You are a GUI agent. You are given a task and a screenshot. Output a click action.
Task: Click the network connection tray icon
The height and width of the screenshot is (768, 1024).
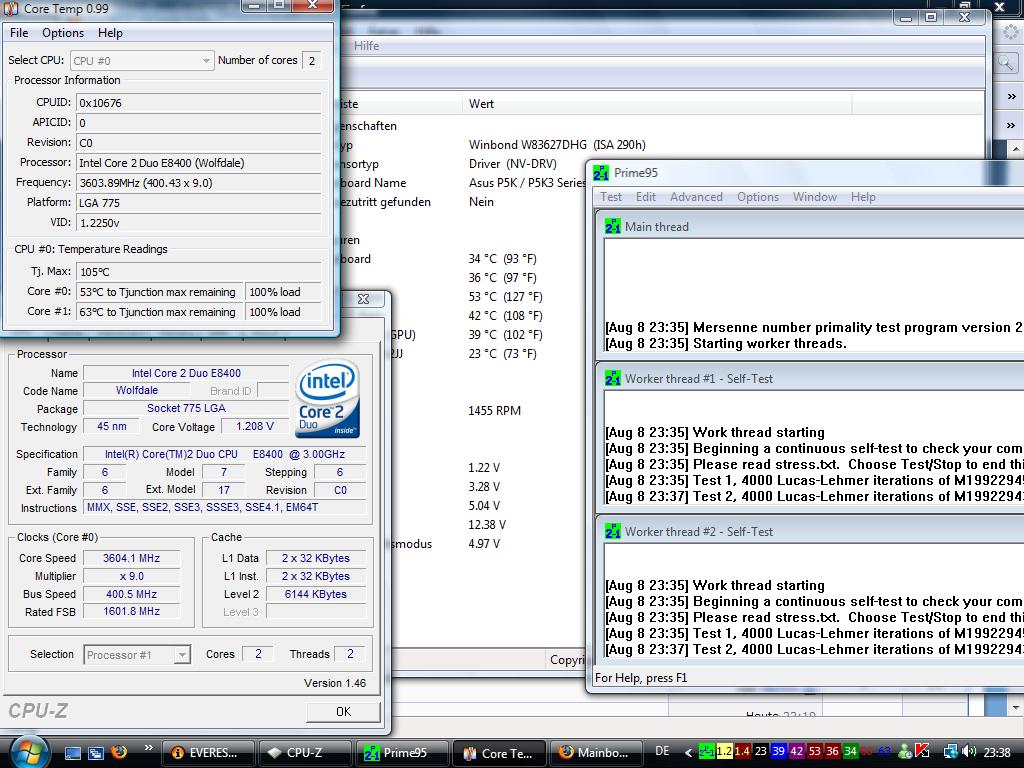(951, 752)
